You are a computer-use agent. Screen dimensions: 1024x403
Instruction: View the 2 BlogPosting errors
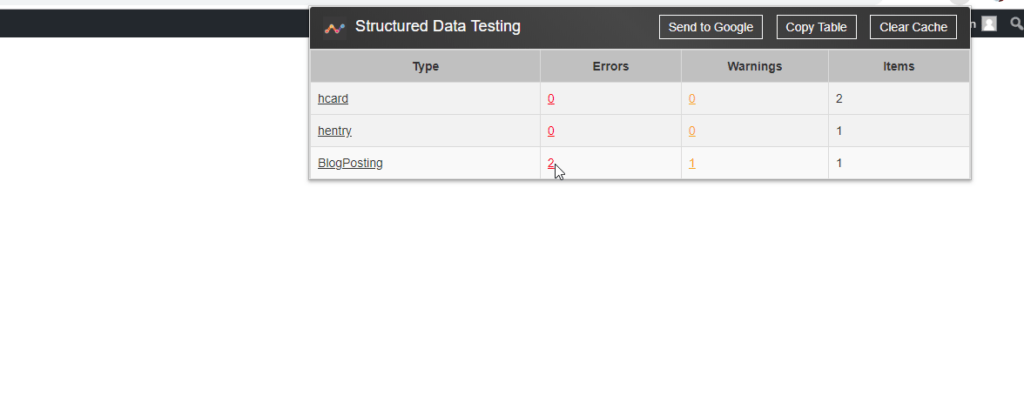[x=551, y=163]
